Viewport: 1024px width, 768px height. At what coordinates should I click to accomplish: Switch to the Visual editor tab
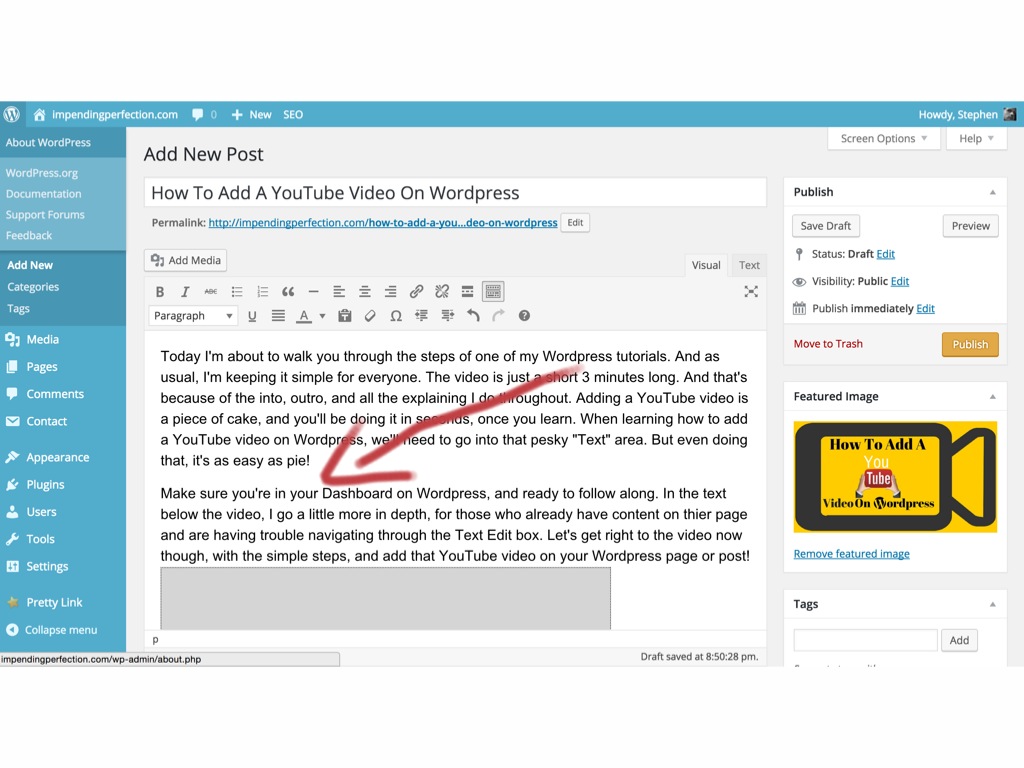click(x=706, y=265)
